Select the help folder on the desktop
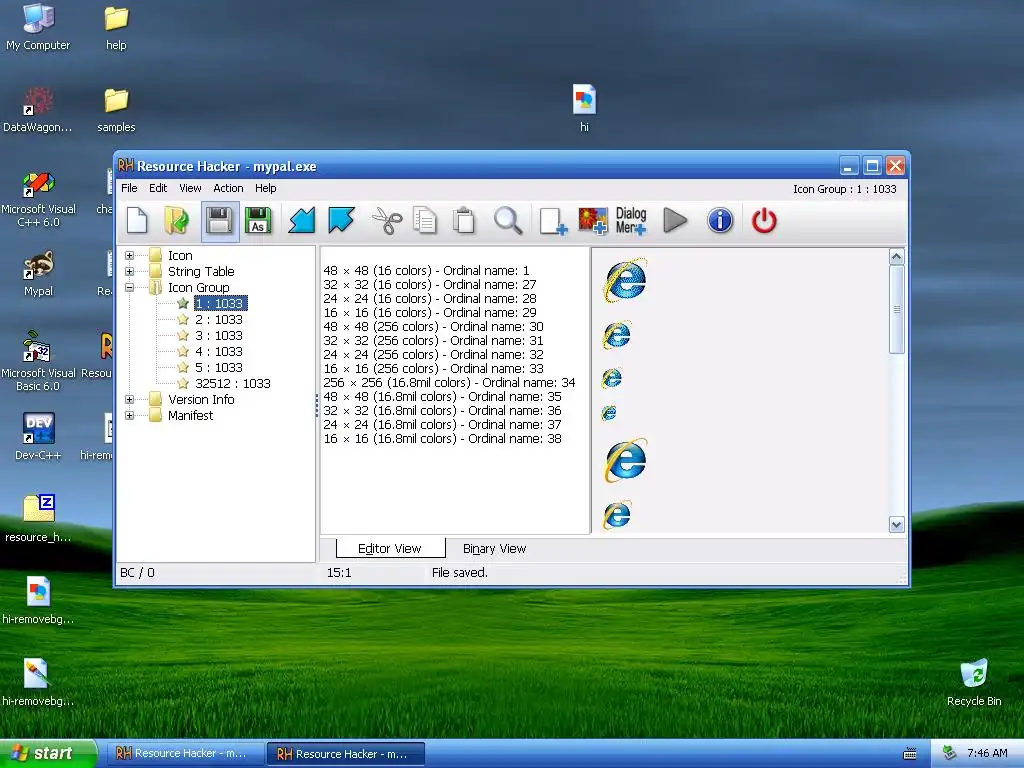Screen dimensions: 1024x768 click(116, 28)
